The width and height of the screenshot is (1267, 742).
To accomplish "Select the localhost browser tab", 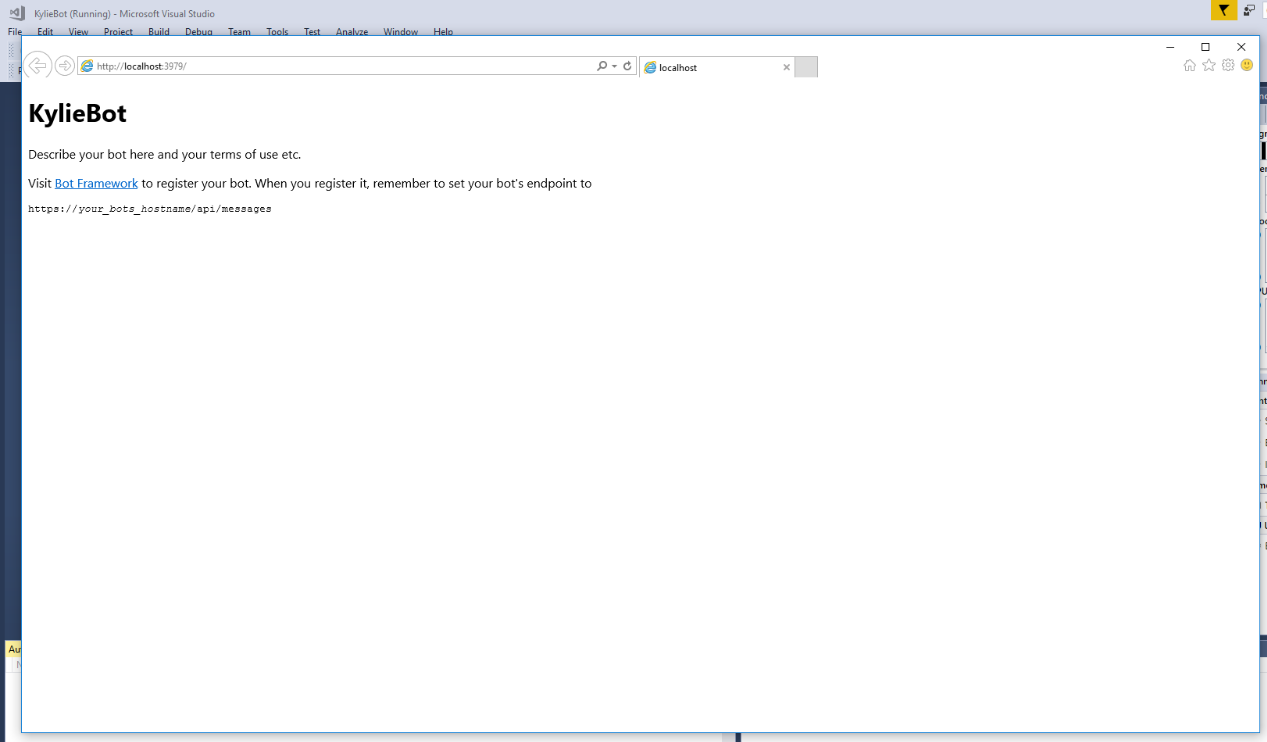I will 716,67.
